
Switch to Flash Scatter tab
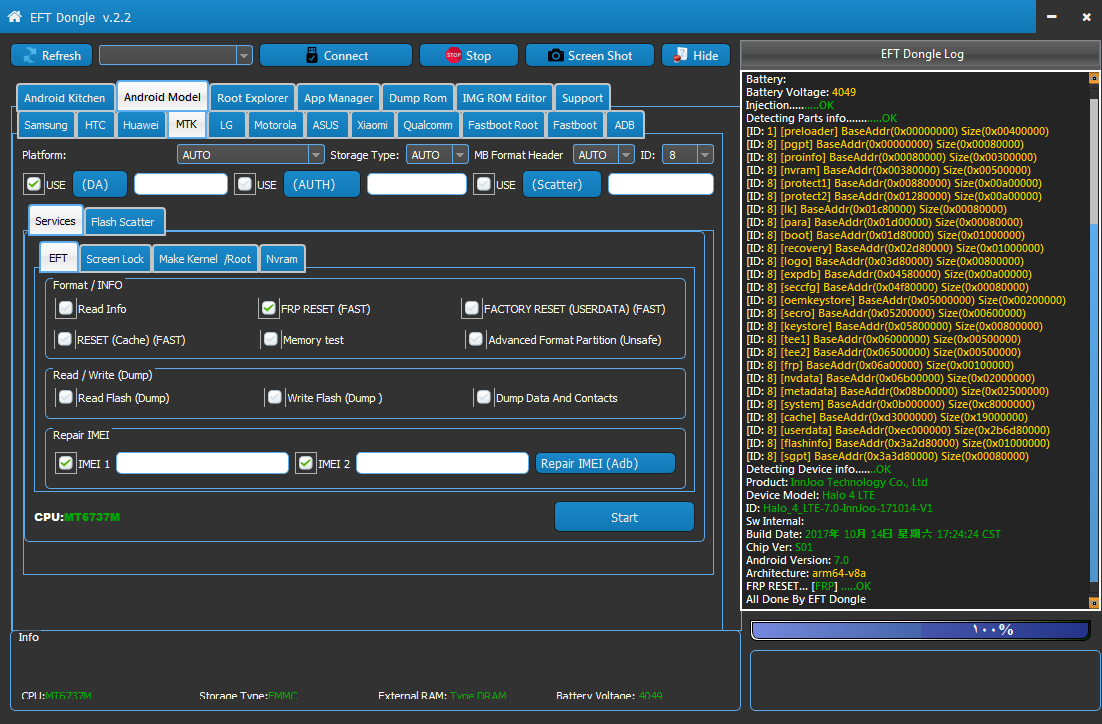point(124,221)
